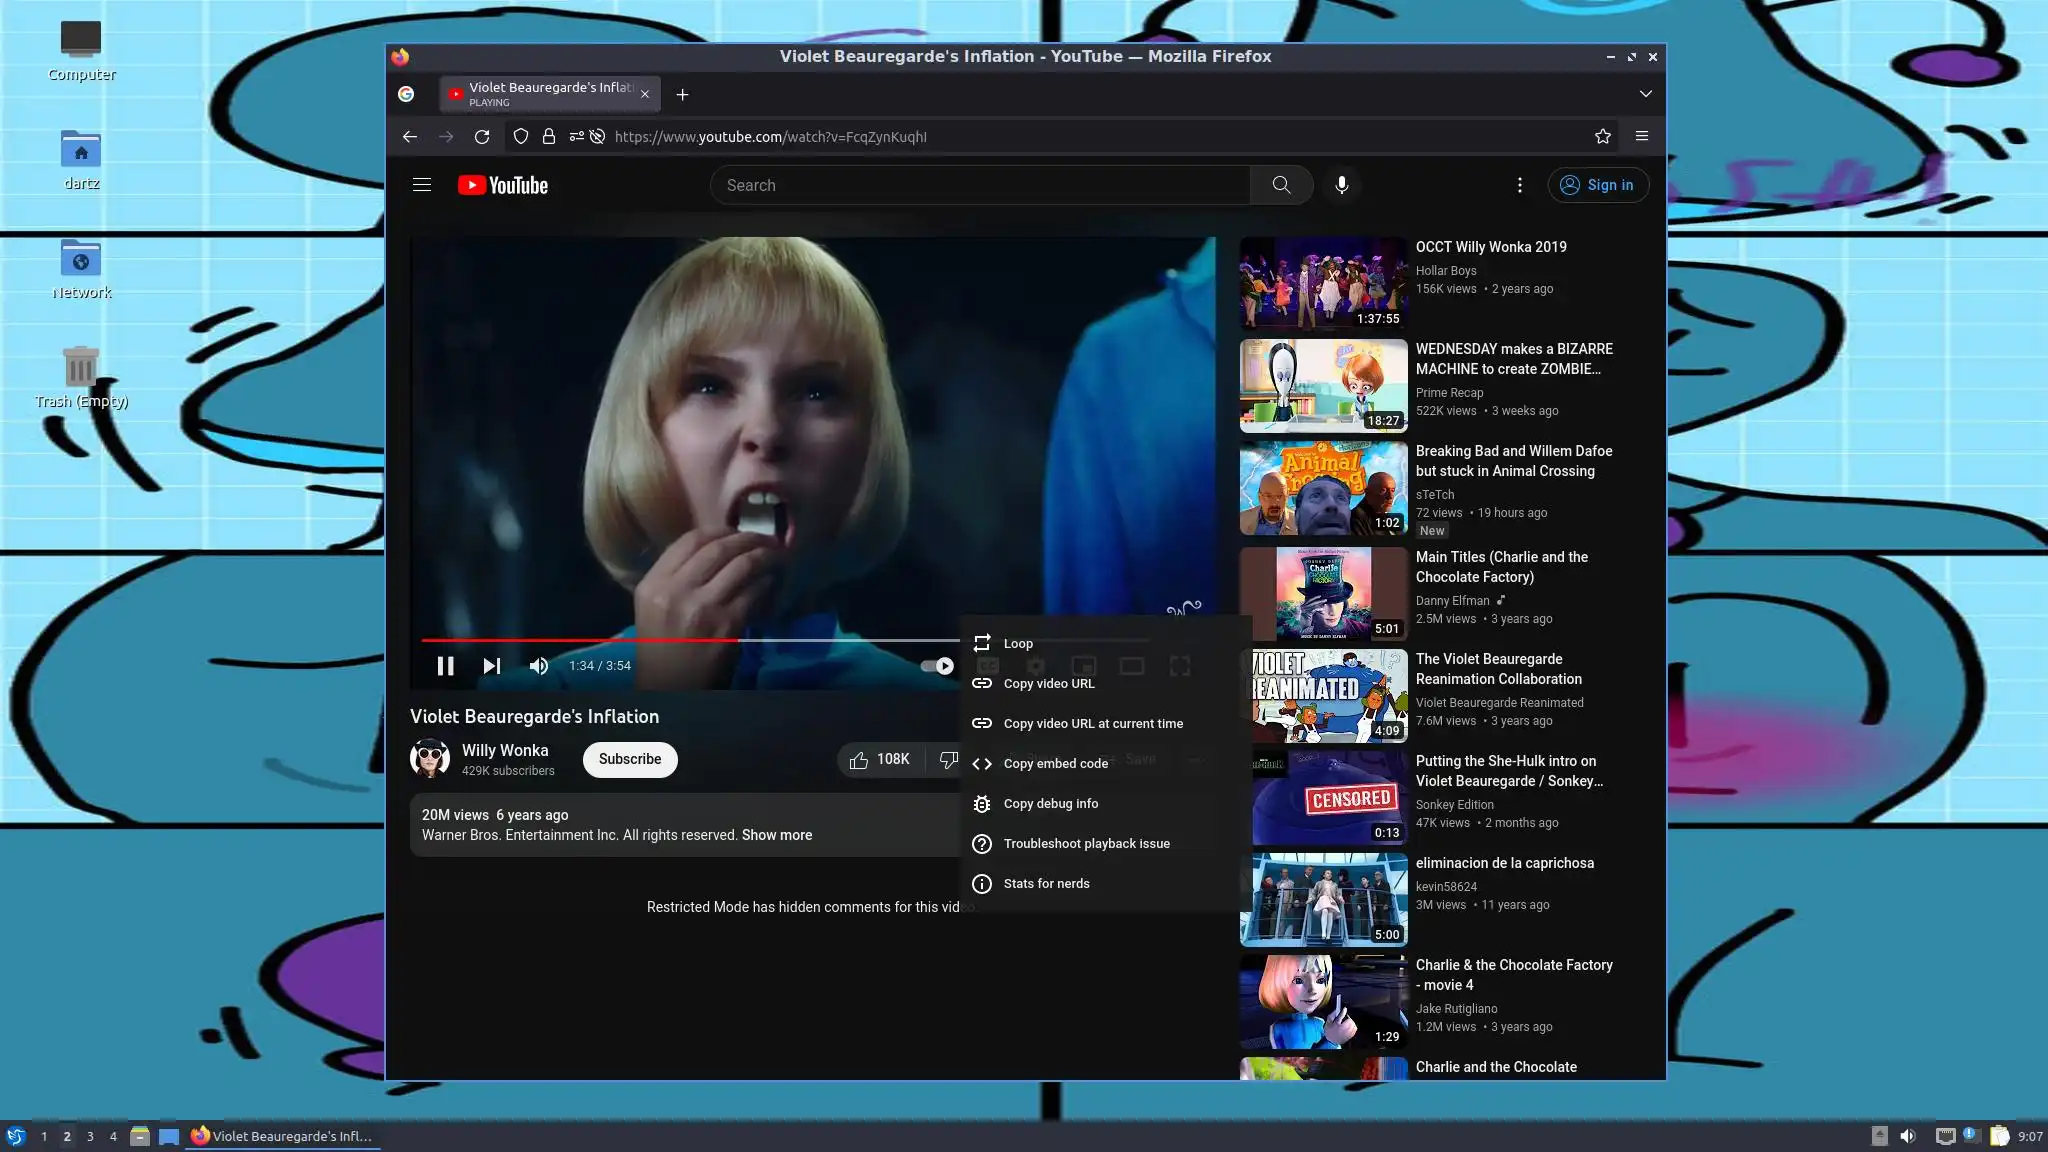Click the search magnifier button
The height and width of the screenshot is (1152, 2048).
point(1281,185)
